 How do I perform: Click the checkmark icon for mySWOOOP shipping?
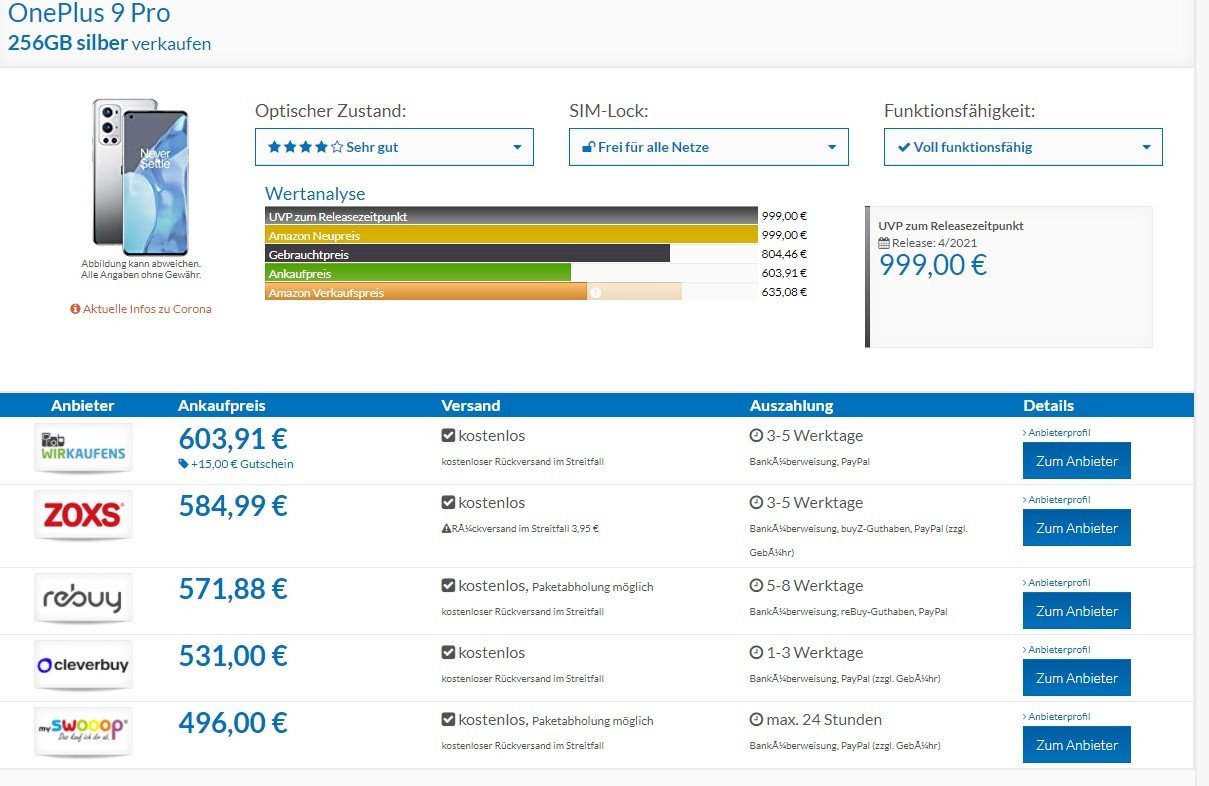(x=448, y=720)
